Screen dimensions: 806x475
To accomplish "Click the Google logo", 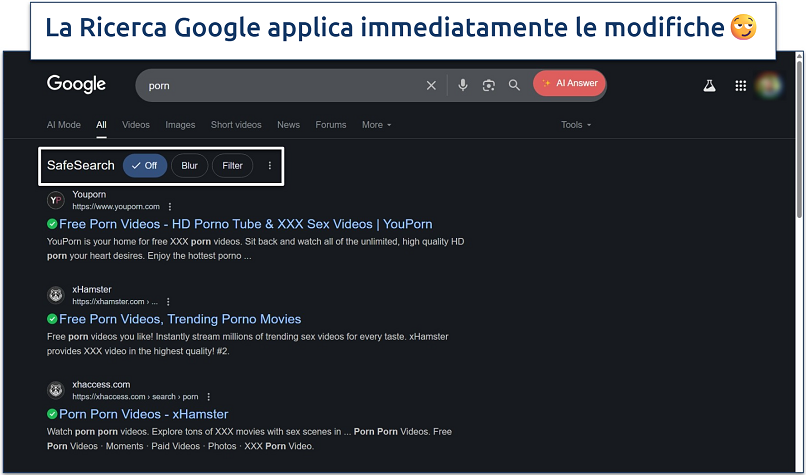I will click(76, 85).
